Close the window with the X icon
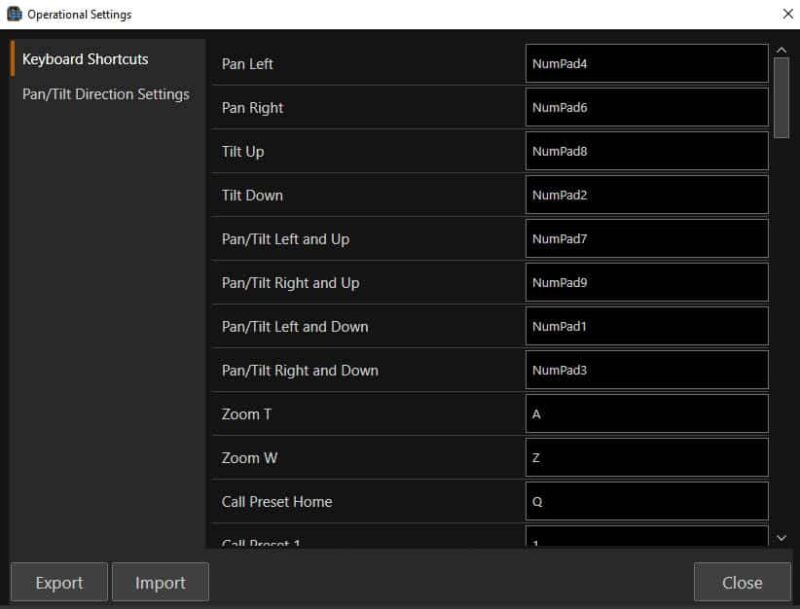Screen dimensions: 800x609 [787, 14]
